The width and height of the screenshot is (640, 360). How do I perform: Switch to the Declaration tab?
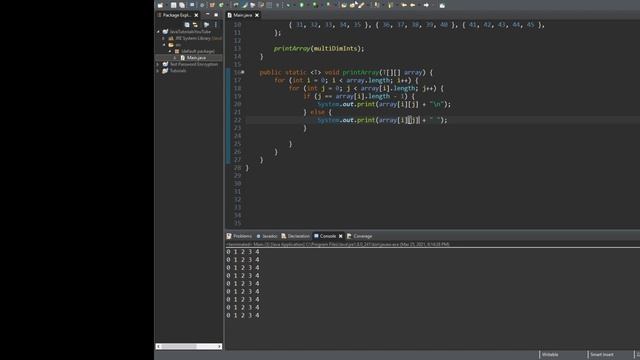[296, 236]
